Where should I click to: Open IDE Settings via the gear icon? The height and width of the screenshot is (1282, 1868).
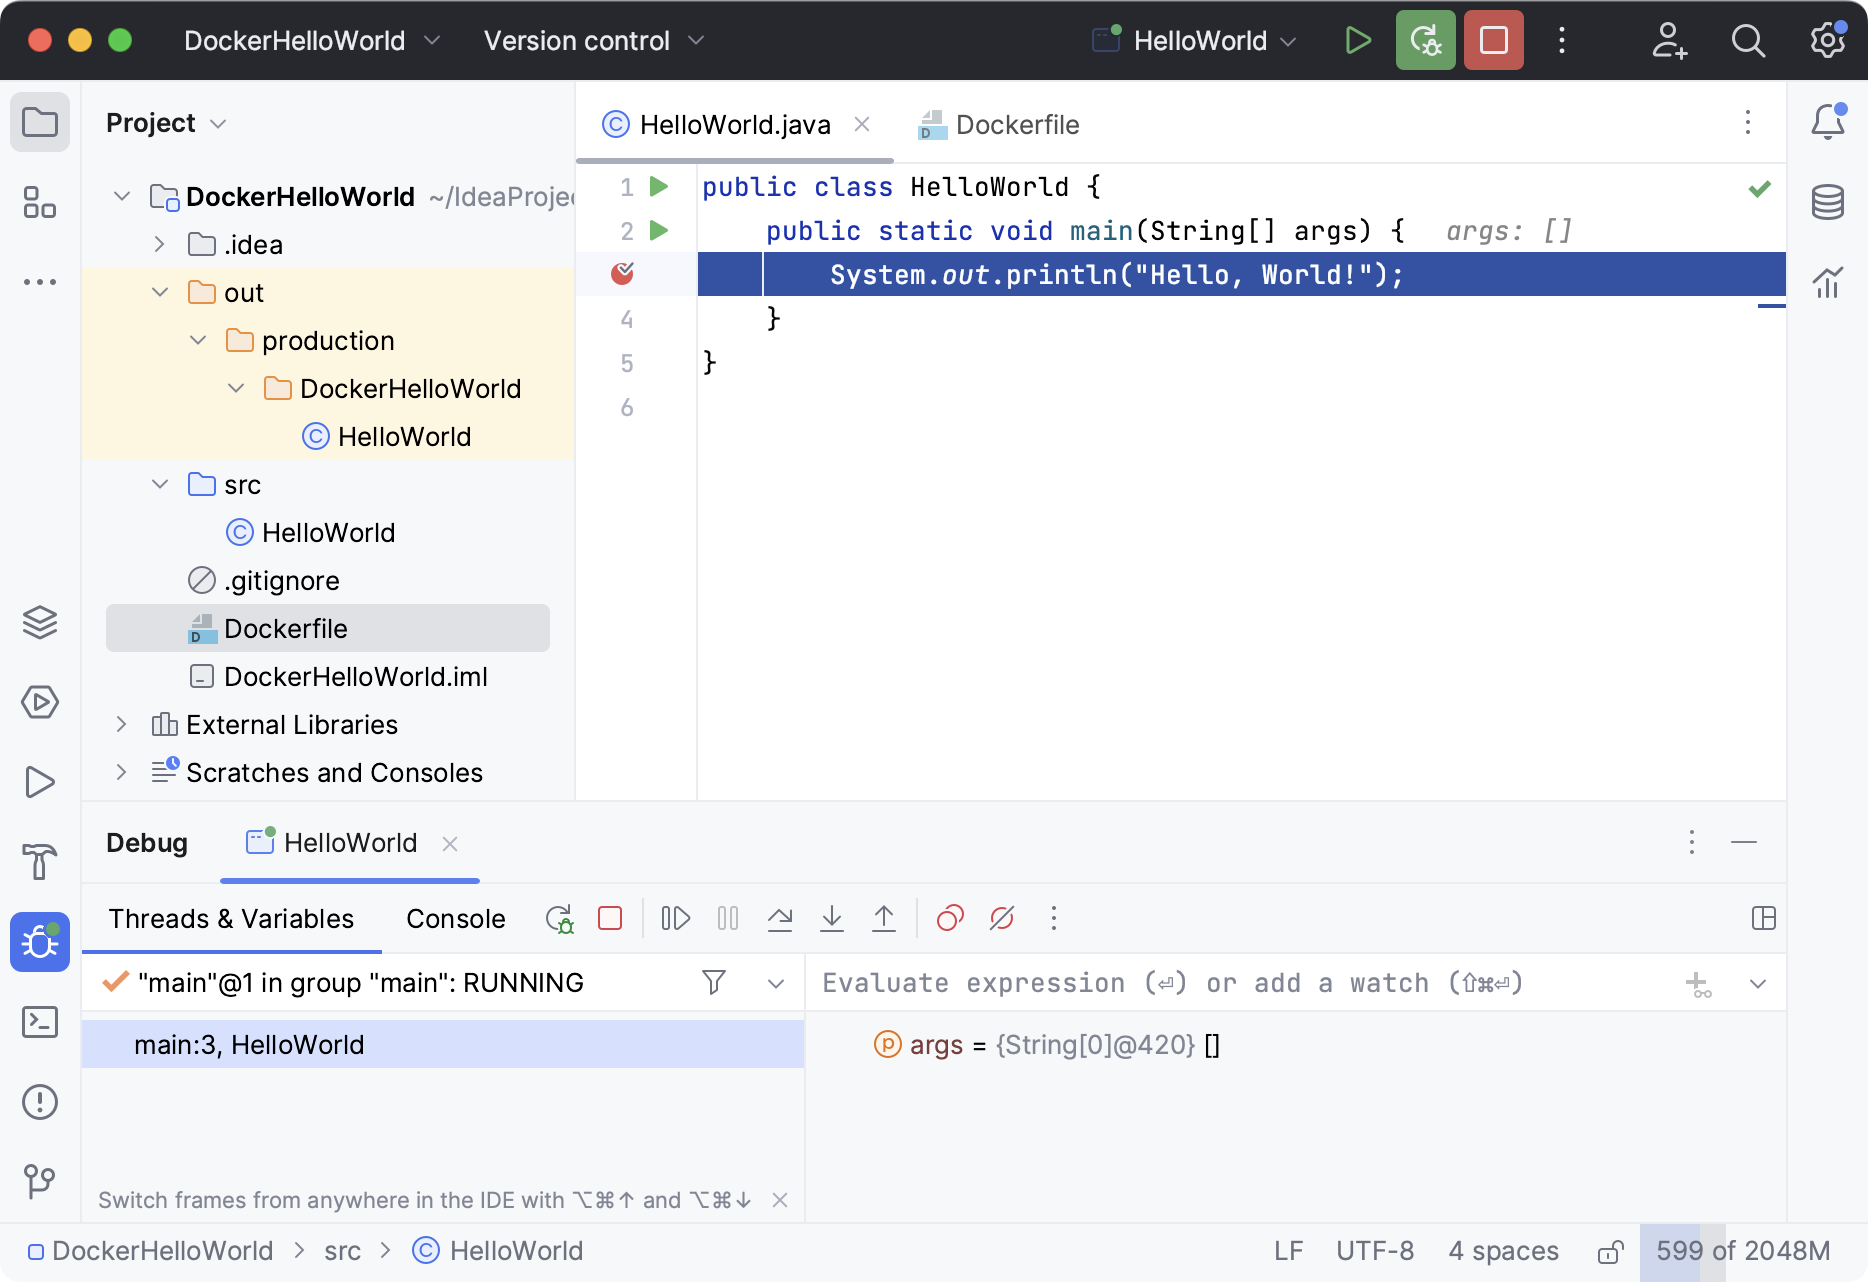[1826, 40]
